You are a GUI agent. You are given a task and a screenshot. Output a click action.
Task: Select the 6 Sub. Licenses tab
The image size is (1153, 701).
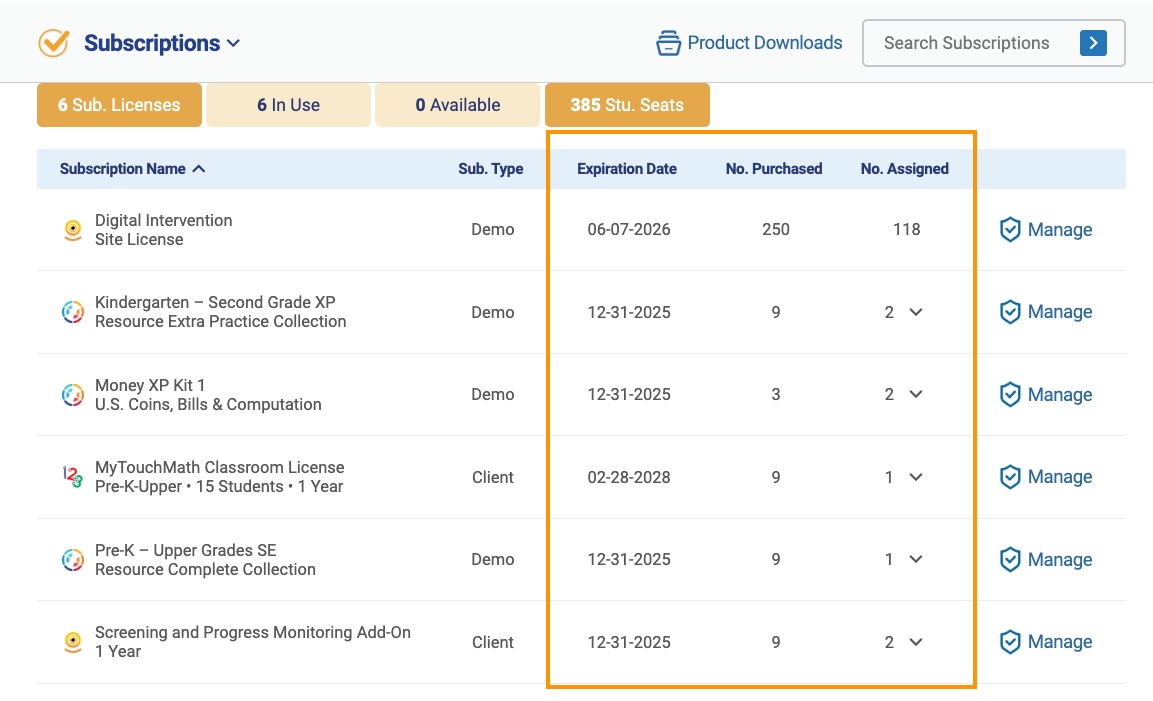click(x=119, y=105)
